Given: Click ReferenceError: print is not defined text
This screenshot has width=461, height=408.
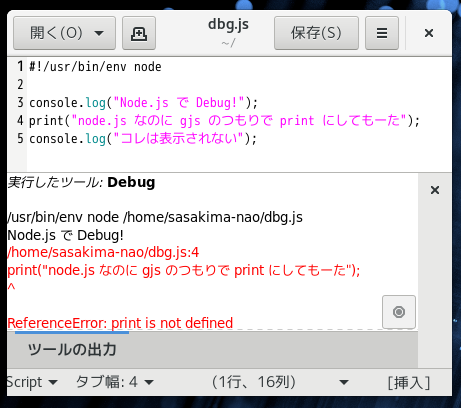Looking at the screenshot, I should (120, 323).
